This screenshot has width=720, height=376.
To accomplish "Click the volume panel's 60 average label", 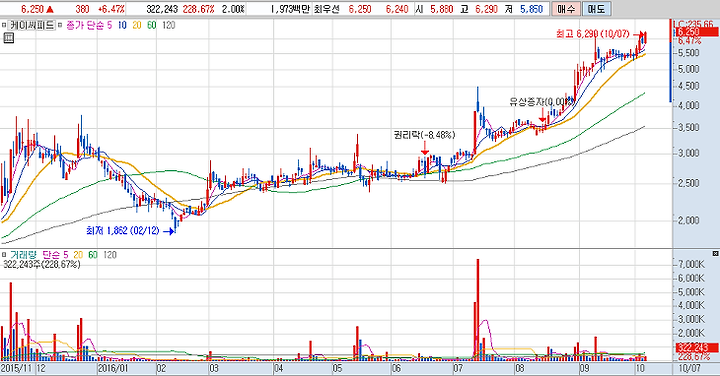I will tap(93, 255).
